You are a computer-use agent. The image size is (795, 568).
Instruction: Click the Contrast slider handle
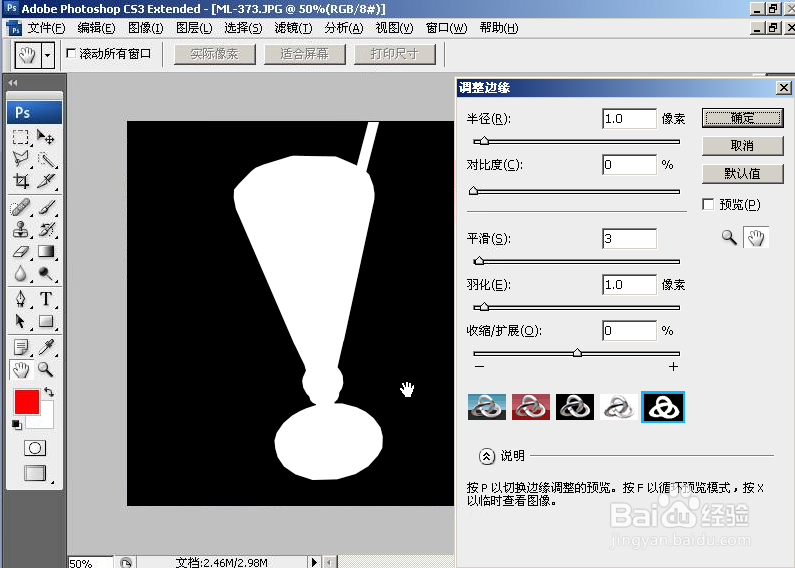coord(474,191)
